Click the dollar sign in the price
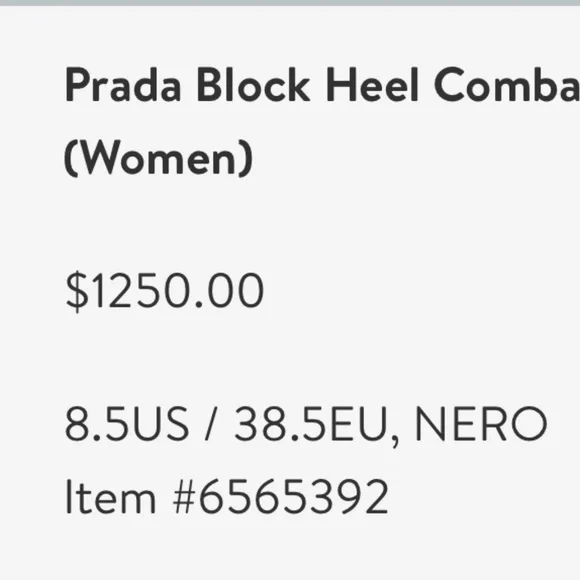Viewport: 580px width, 580px height. tap(77, 291)
